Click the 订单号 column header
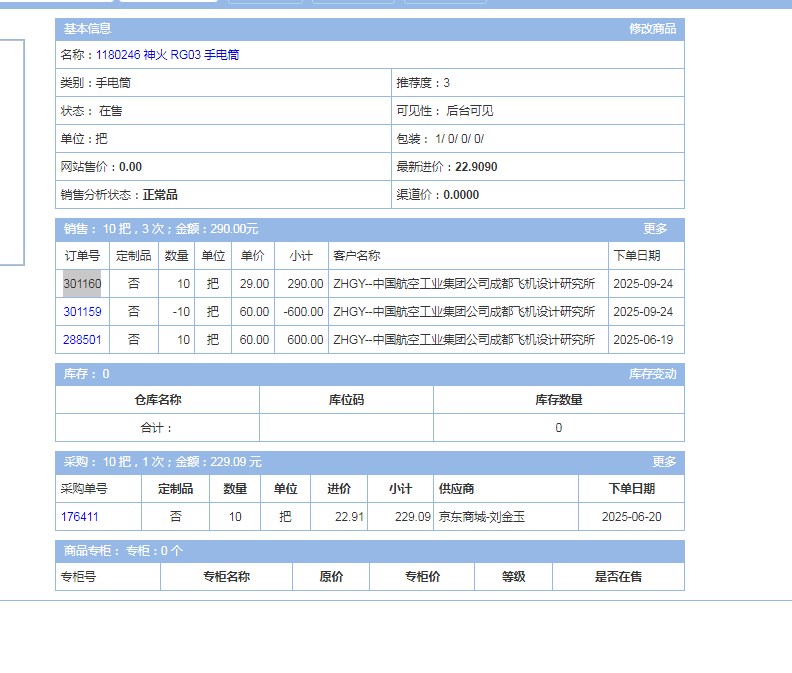This screenshot has width=792, height=673. [x=82, y=256]
